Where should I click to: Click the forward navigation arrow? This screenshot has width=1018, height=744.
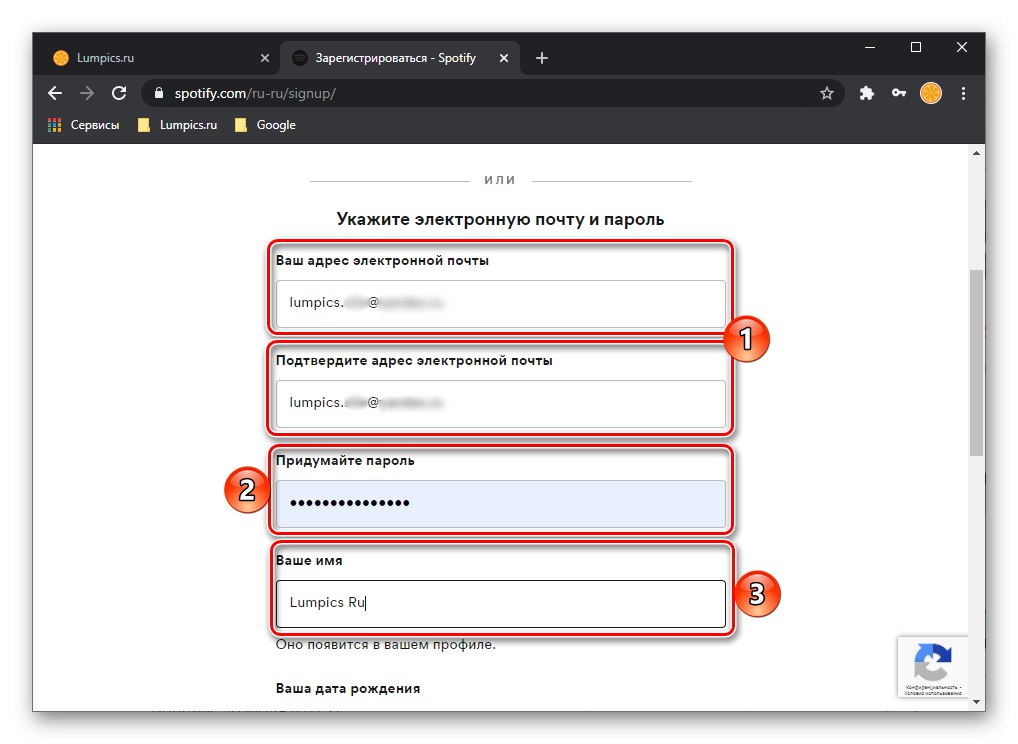pyautogui.click(x=87, y=93)
